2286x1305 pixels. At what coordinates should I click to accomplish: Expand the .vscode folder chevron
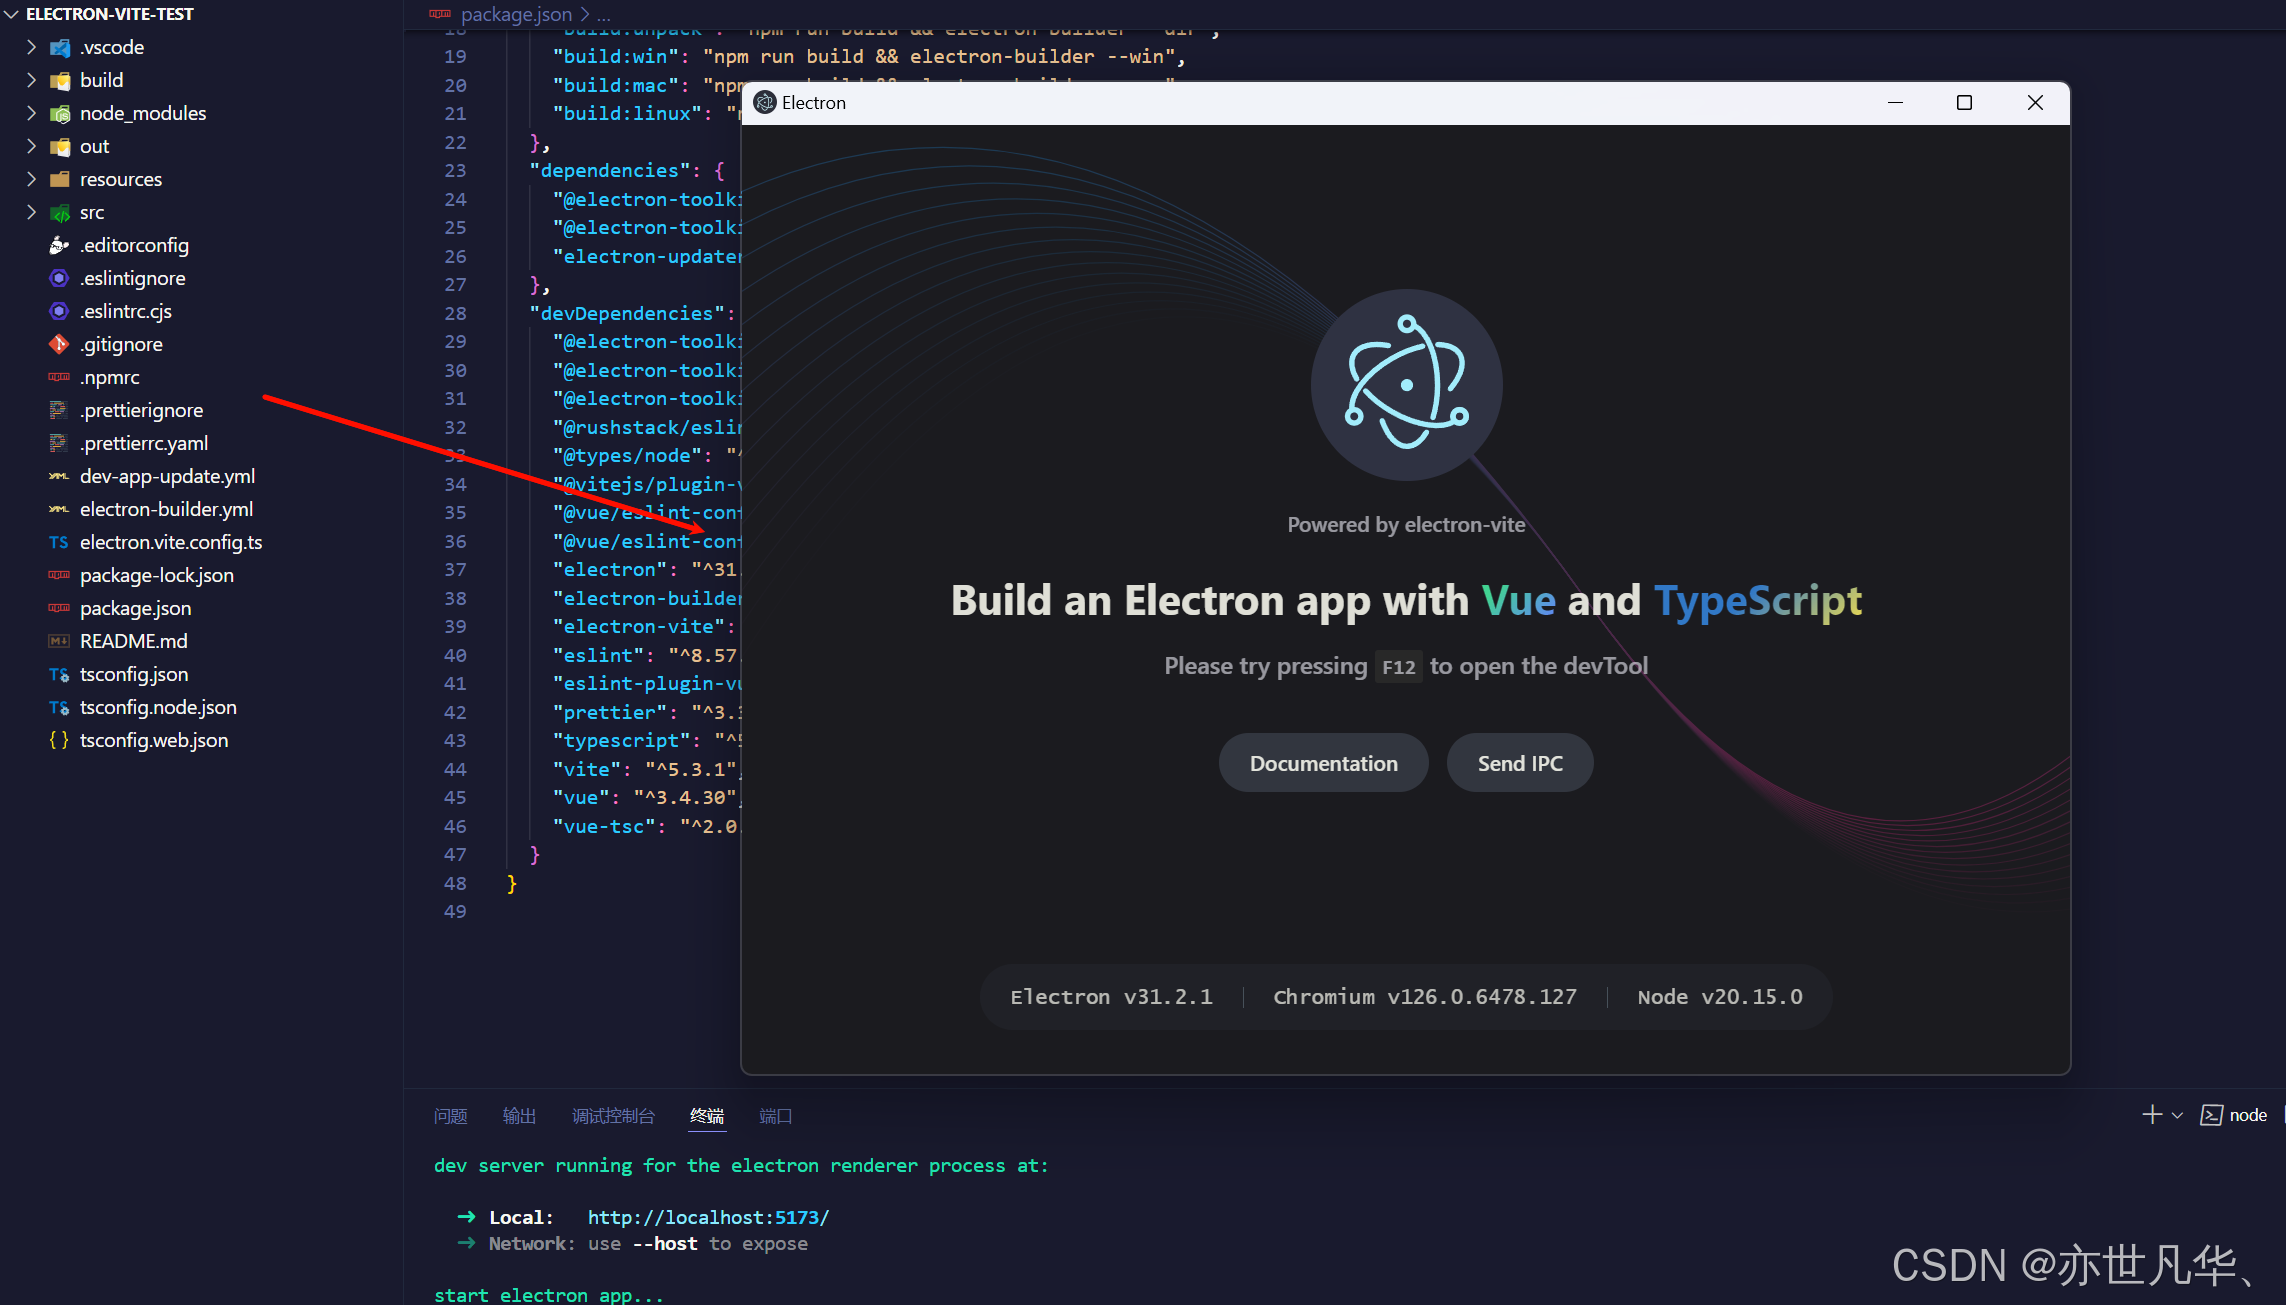[31, 47]
